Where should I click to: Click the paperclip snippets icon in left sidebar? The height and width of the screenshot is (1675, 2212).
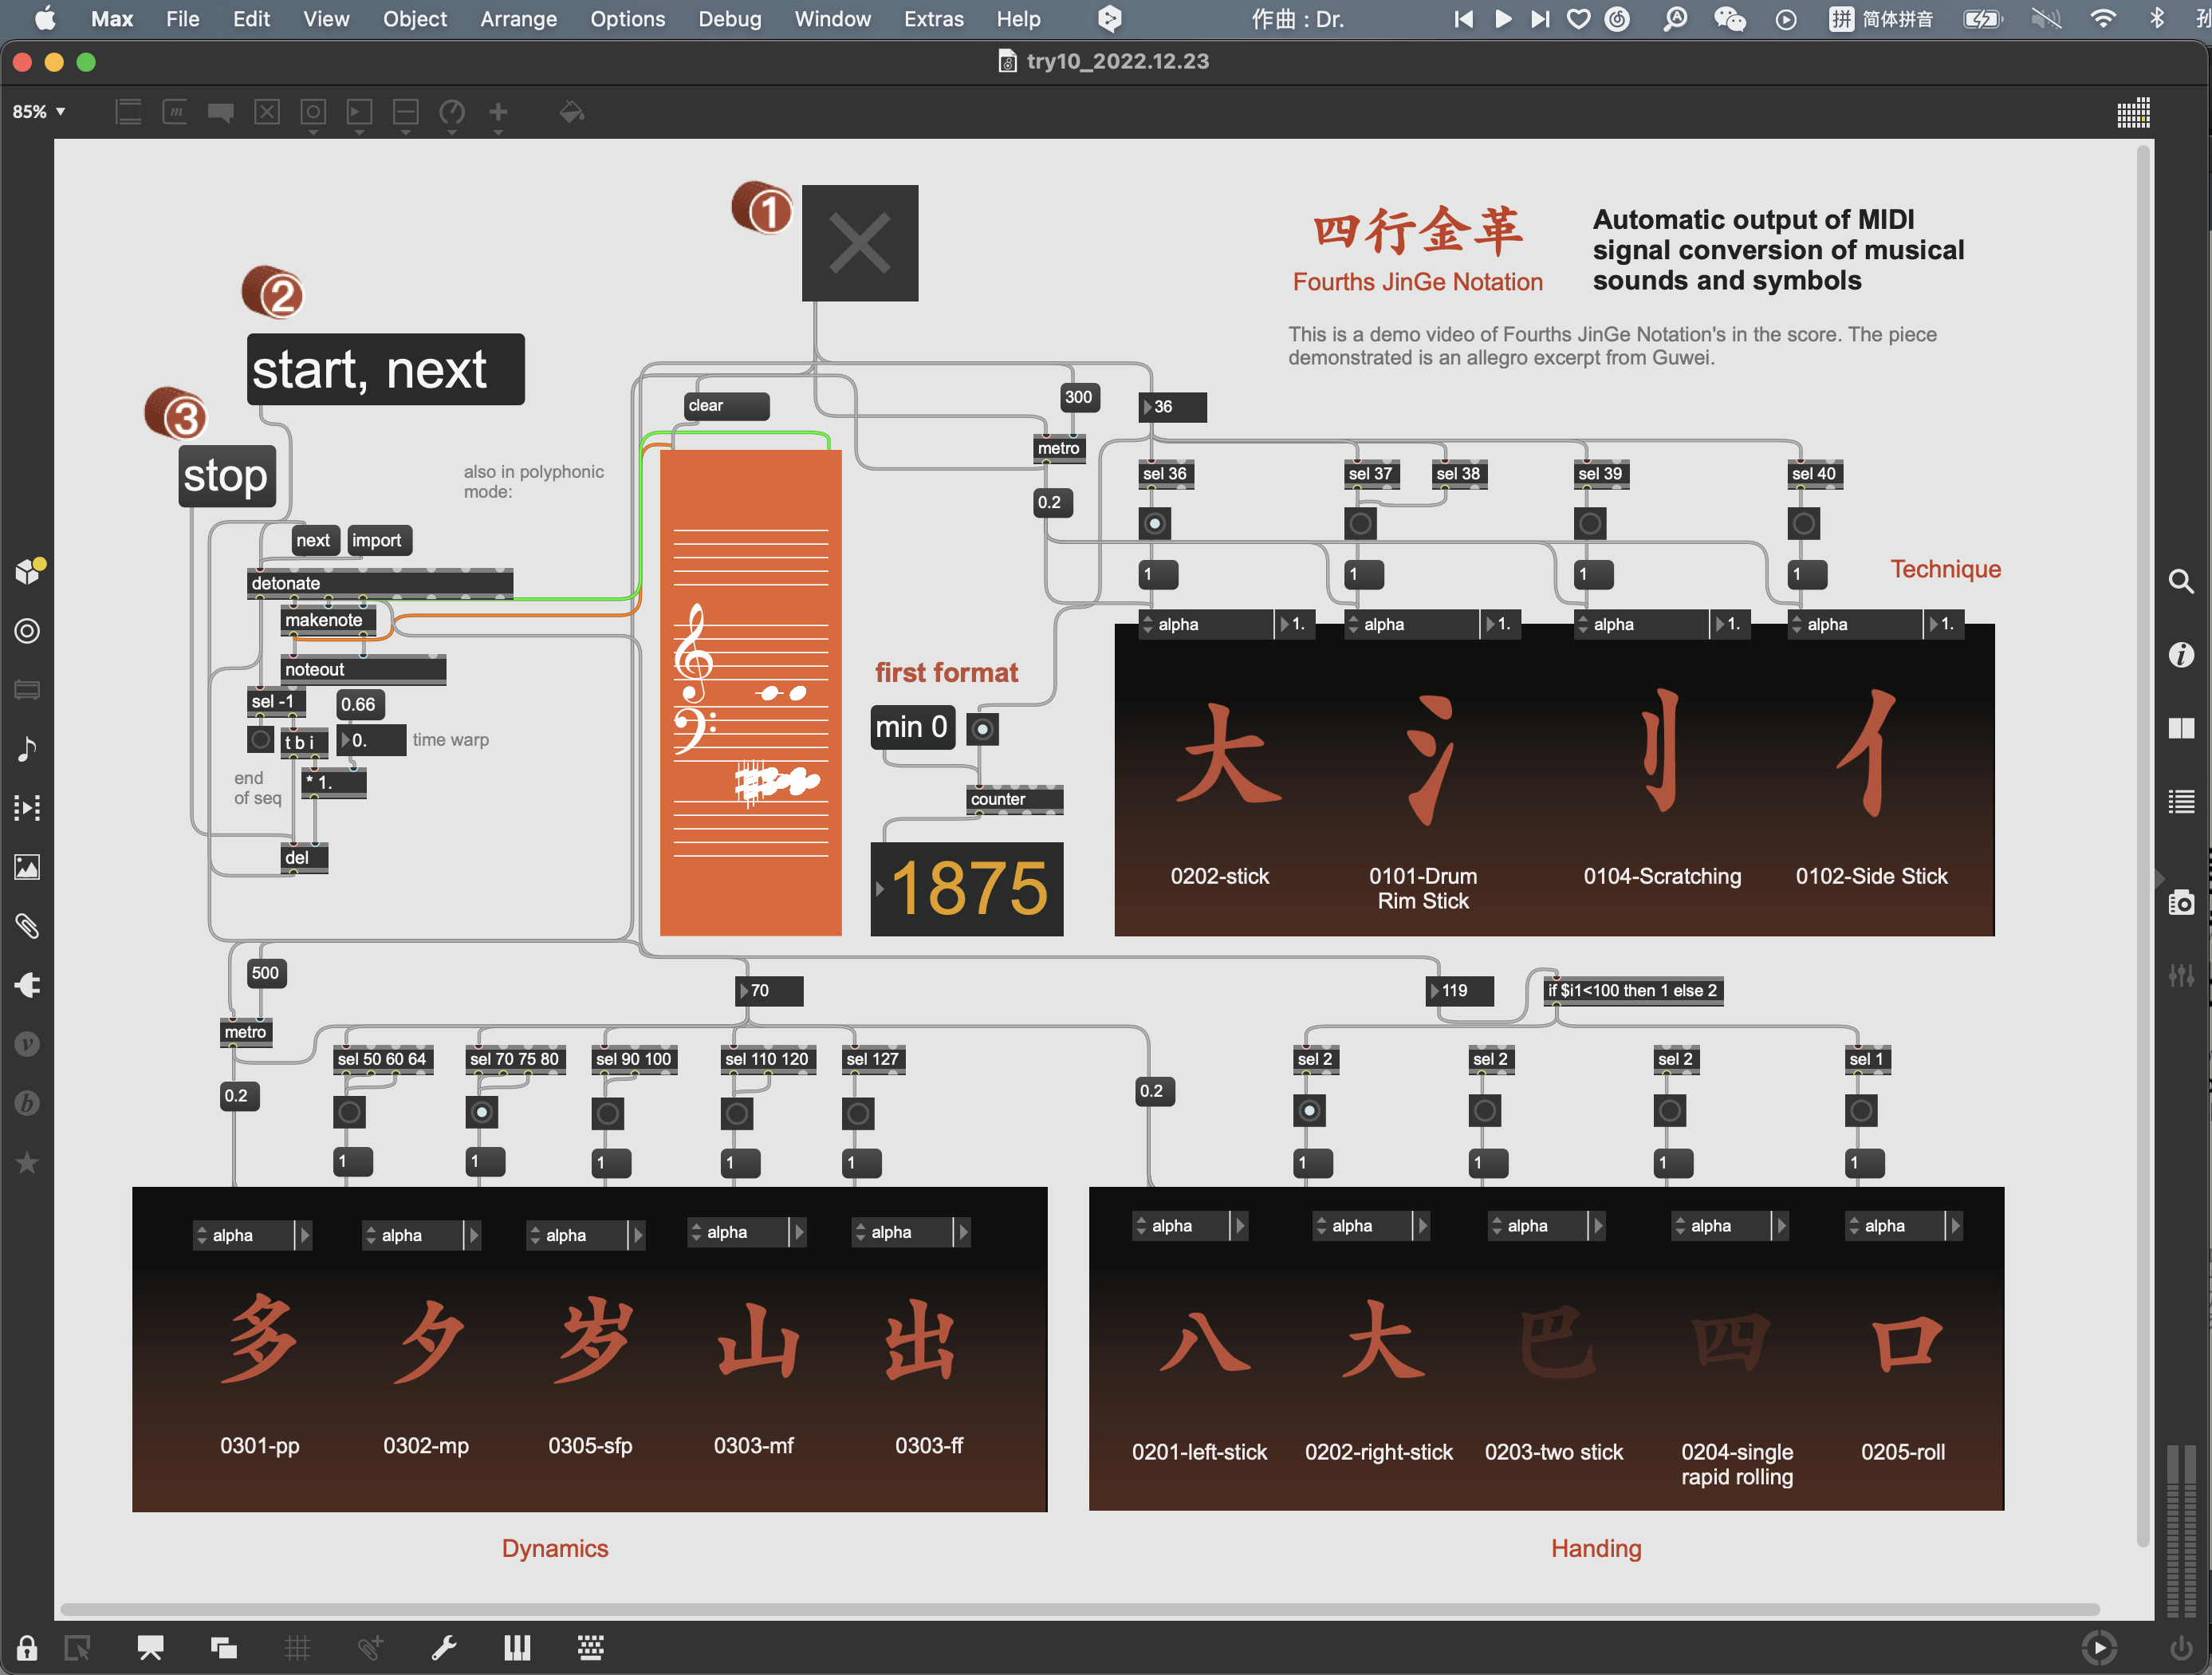tap(27, 926)
